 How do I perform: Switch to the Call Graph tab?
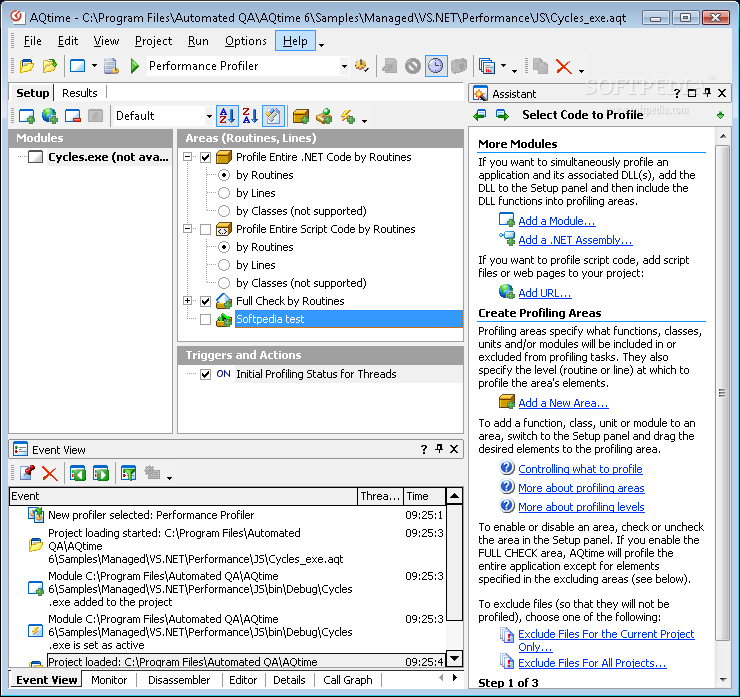pos(348,680)
